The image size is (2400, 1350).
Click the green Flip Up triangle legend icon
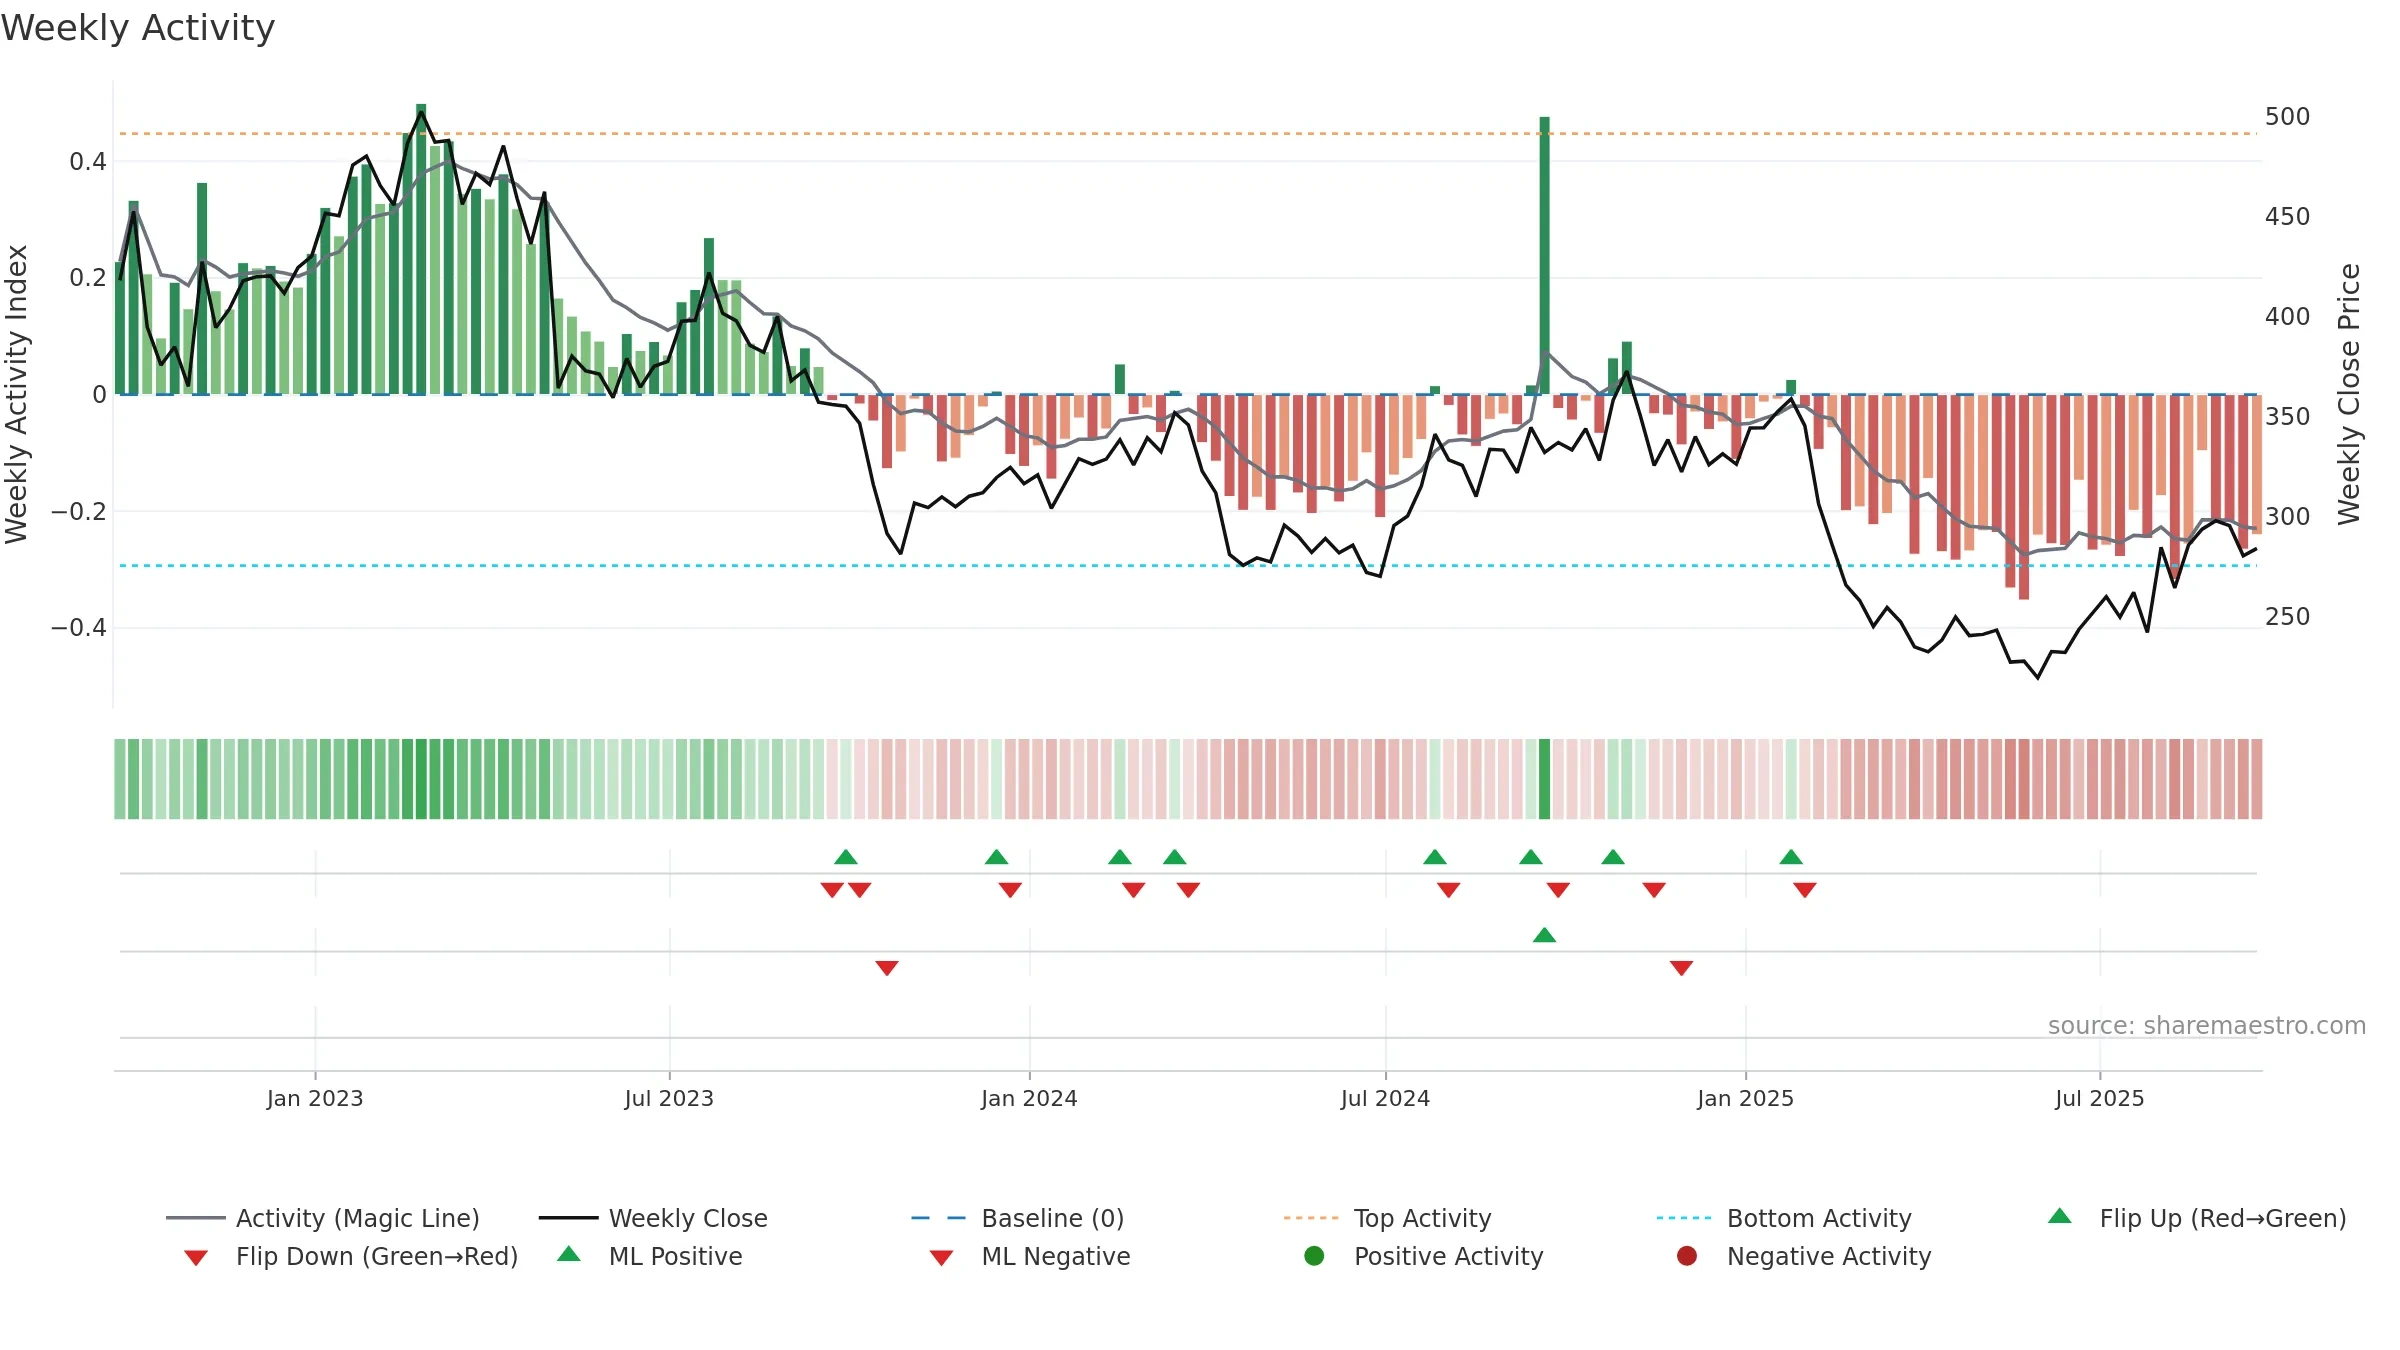[2060, 1216]
